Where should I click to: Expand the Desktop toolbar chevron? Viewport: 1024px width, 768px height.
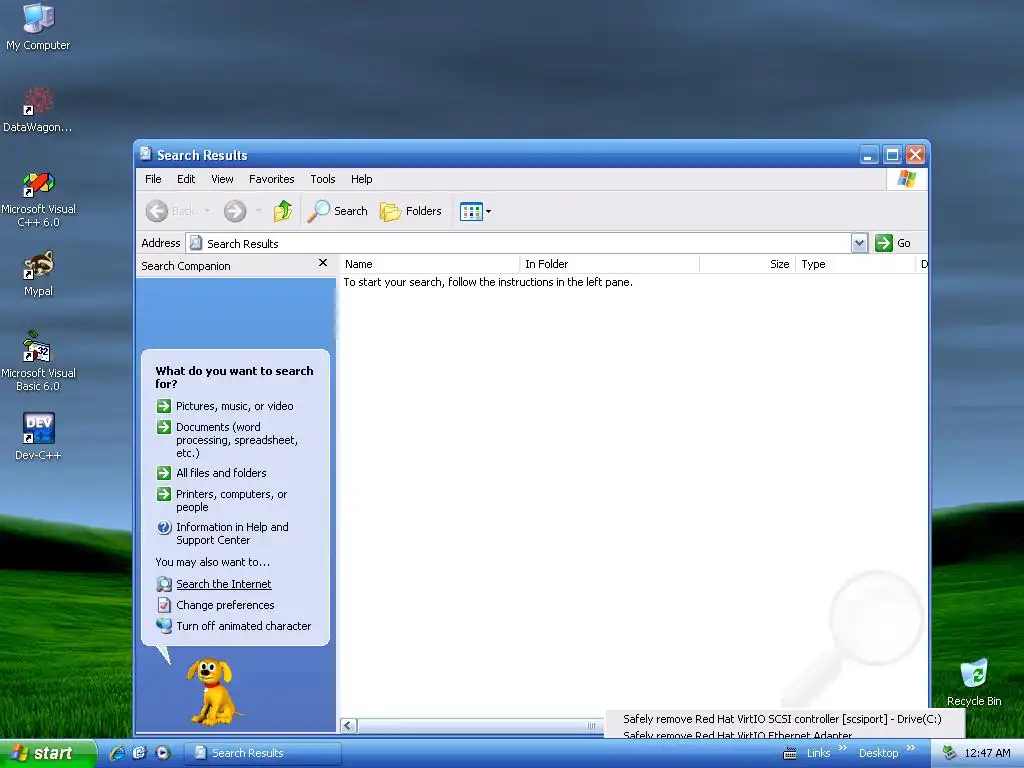(x=911, y=748)
